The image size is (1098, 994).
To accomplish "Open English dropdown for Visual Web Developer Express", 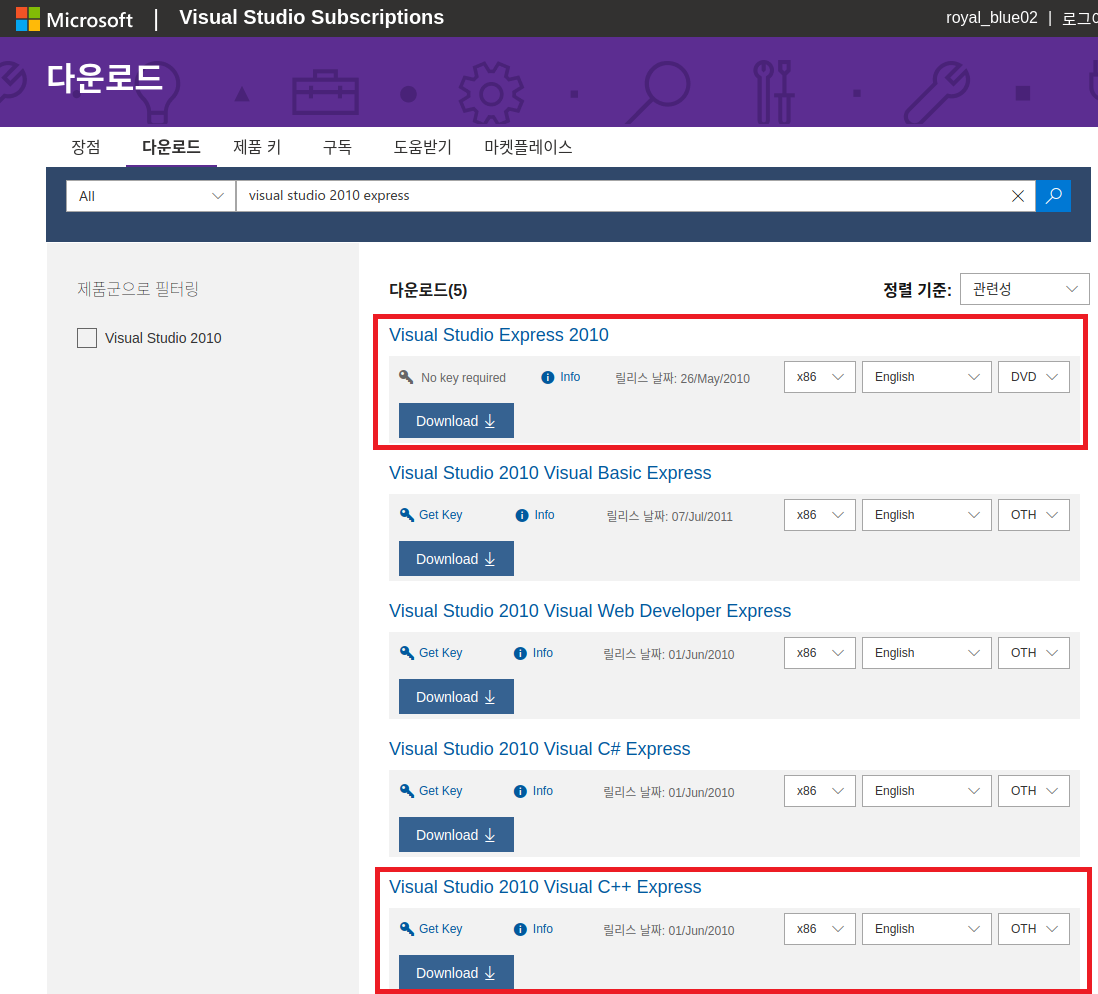I will pyautogui.click(x=926, y=653).
